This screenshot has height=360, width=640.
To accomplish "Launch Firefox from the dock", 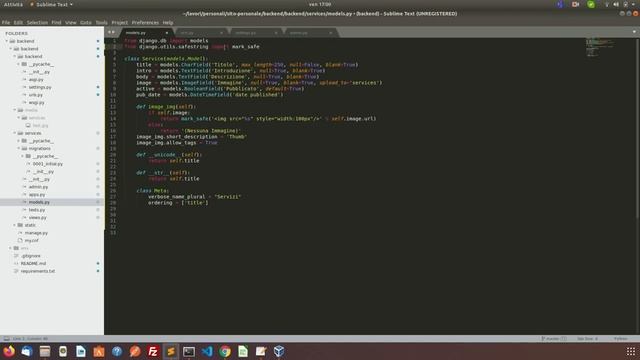I will 9,351.
